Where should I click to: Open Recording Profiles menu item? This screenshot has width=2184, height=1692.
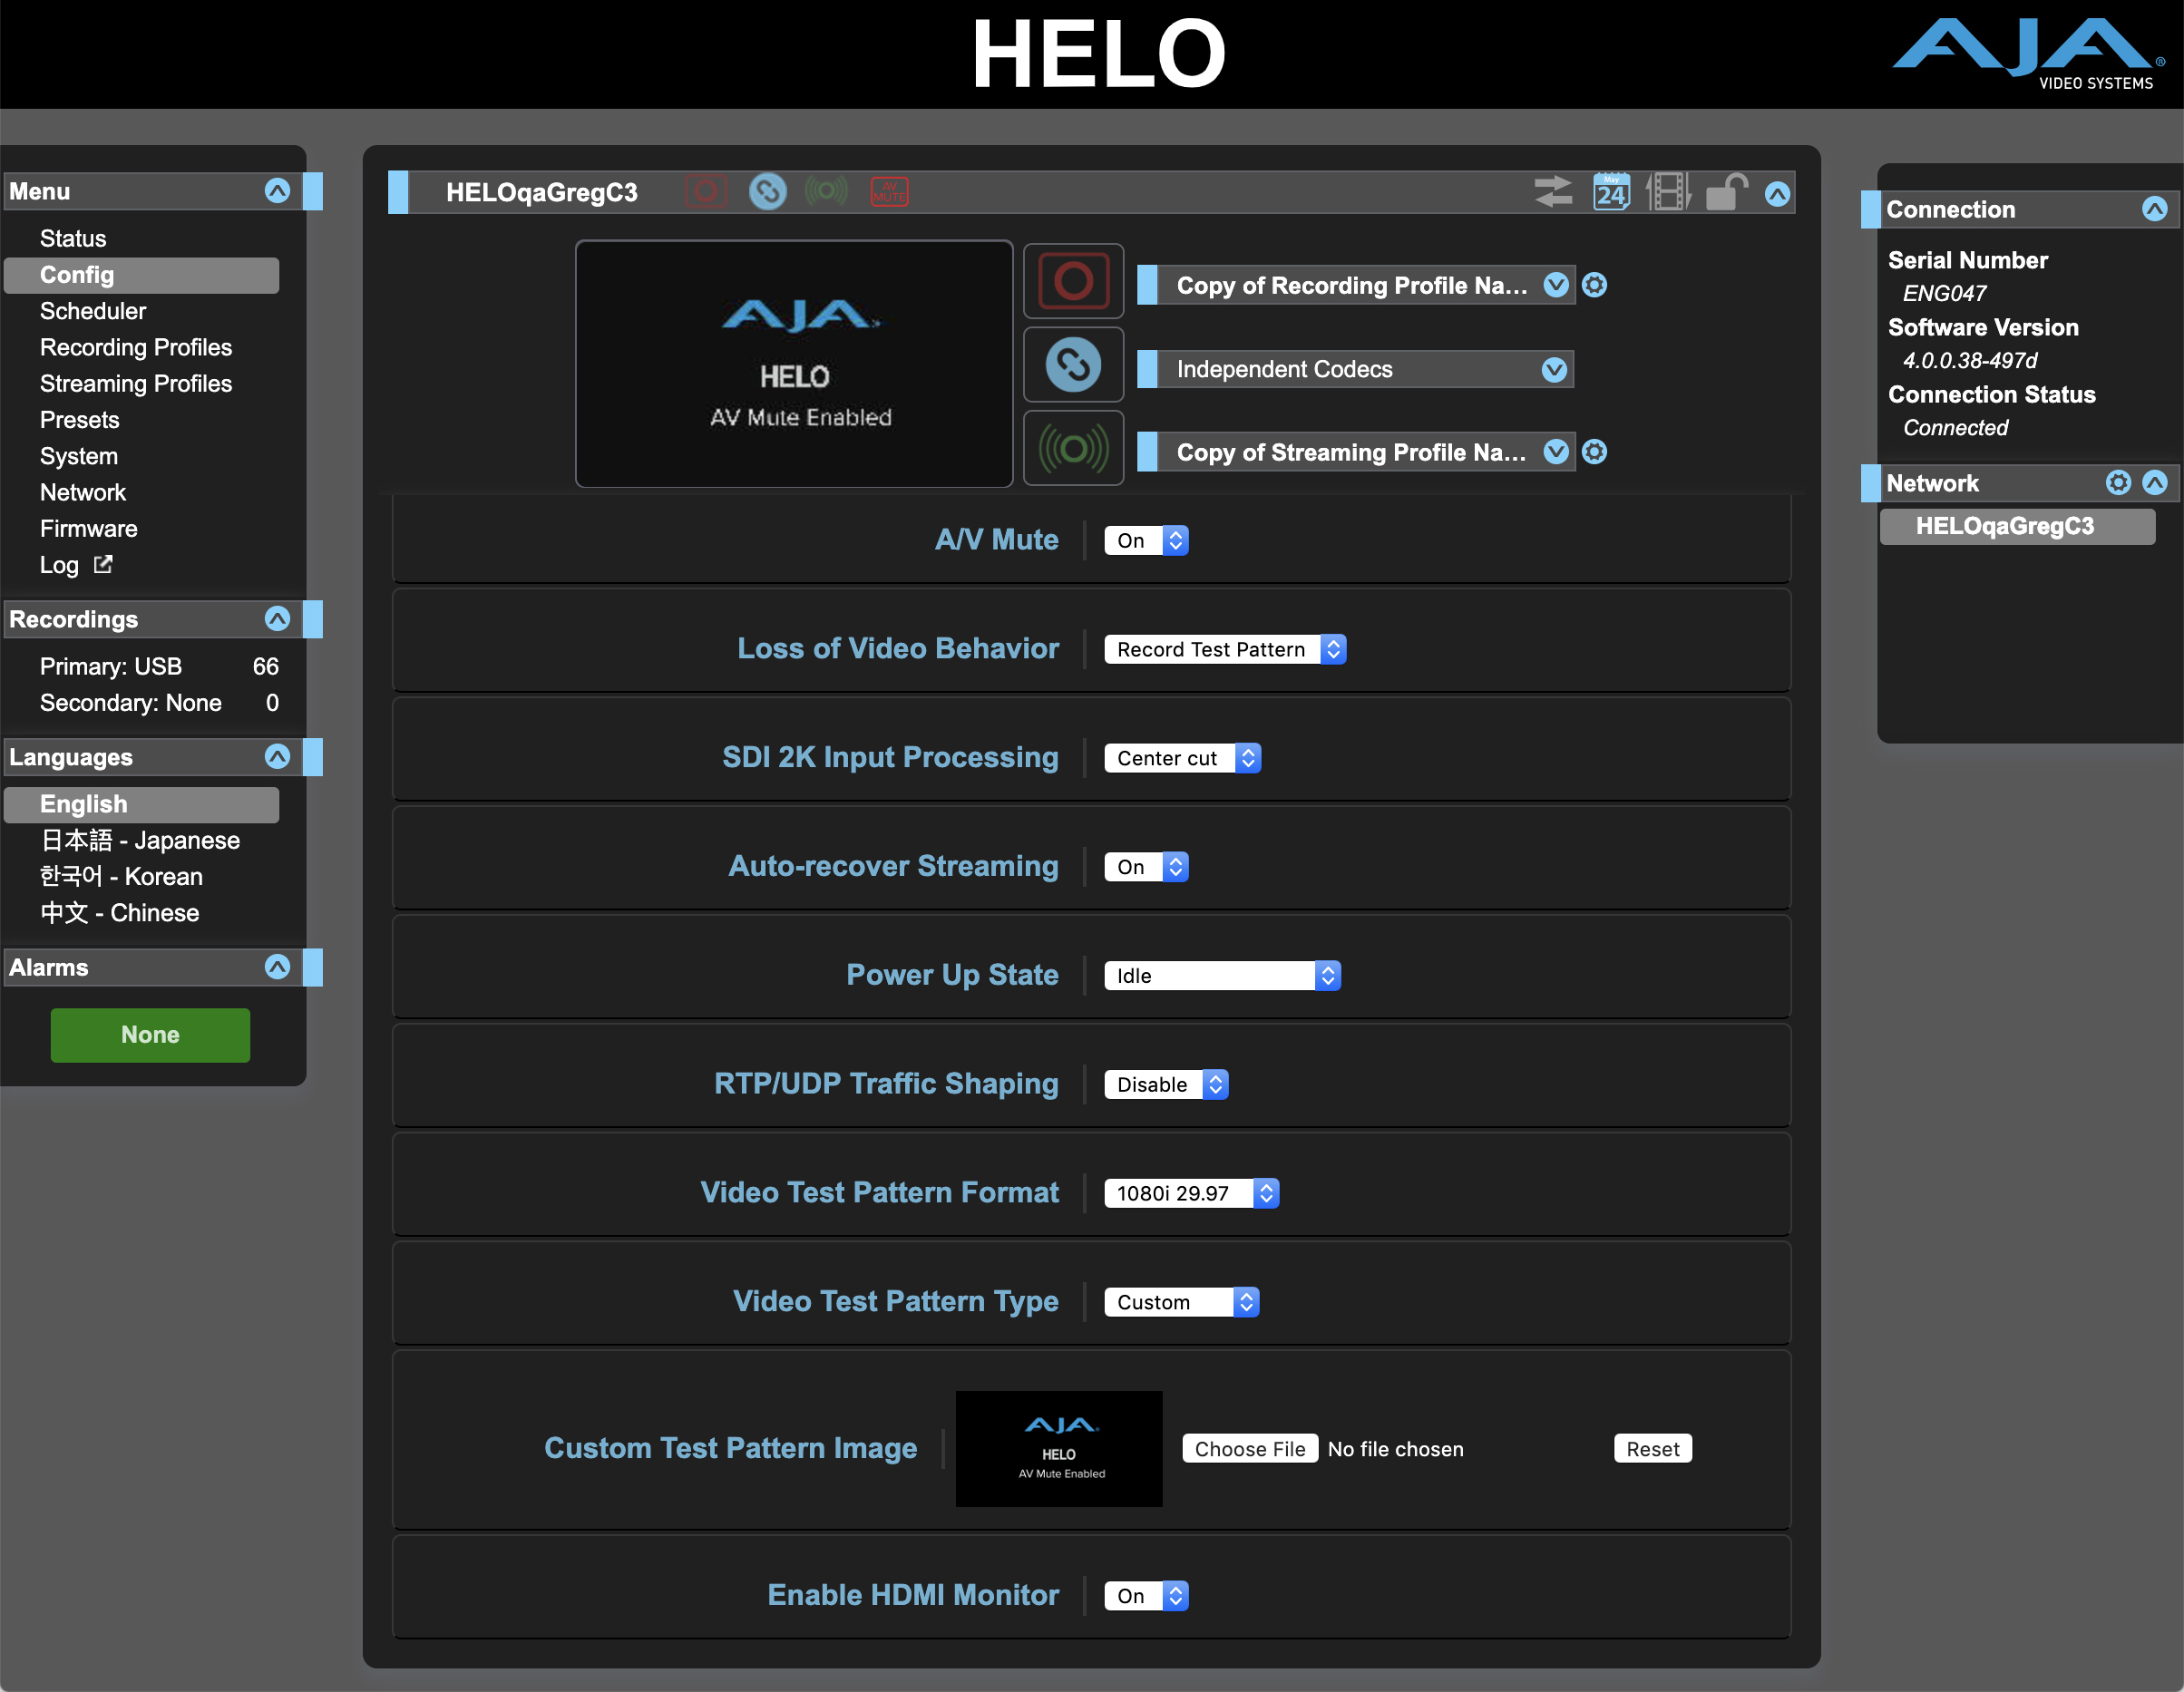point(136,347)
